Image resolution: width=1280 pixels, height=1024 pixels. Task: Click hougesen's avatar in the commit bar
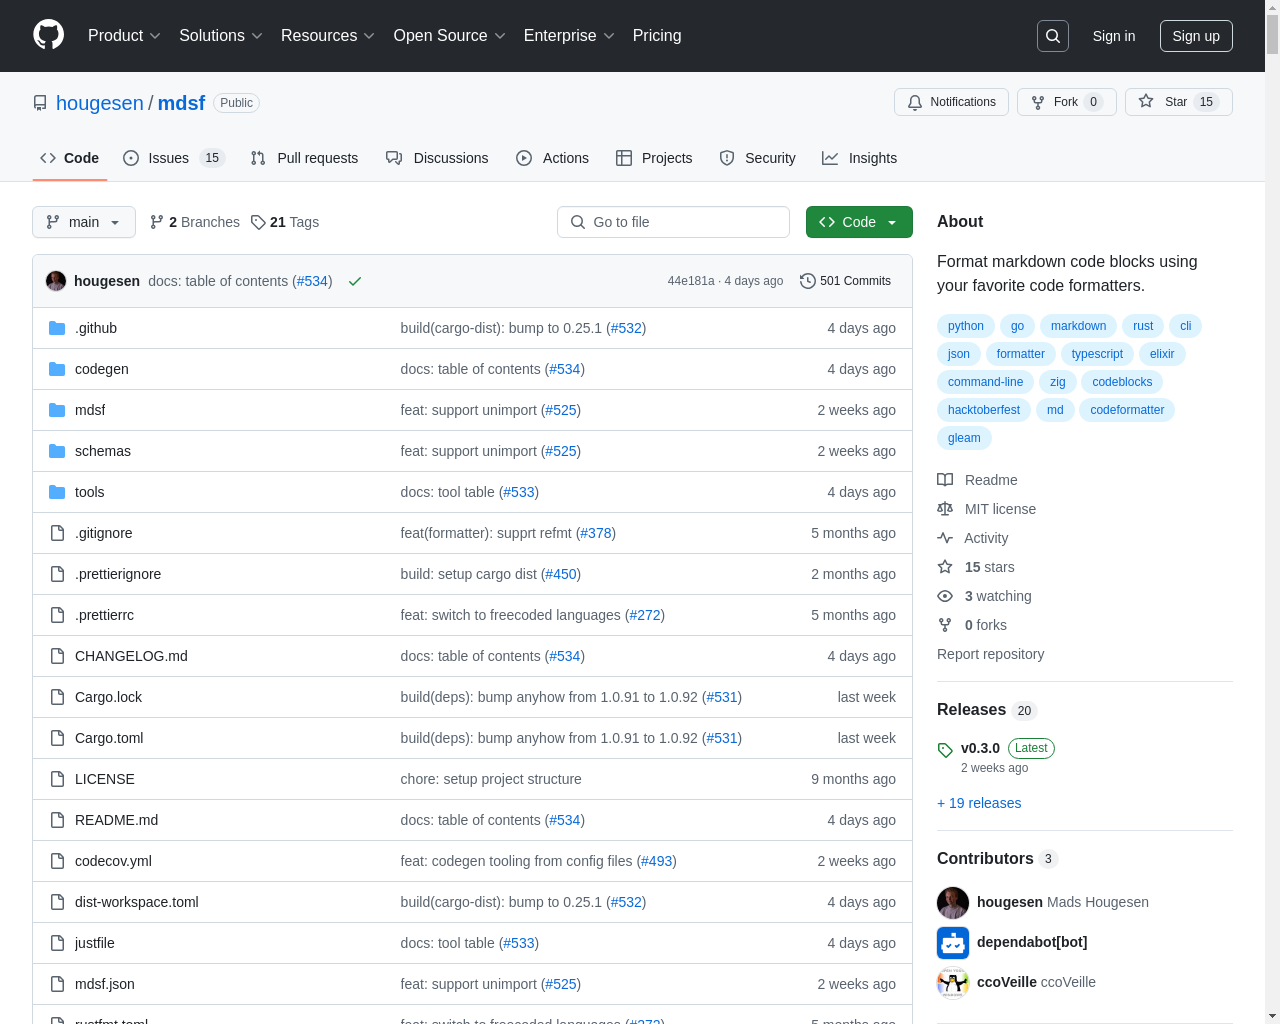point(56,281)
